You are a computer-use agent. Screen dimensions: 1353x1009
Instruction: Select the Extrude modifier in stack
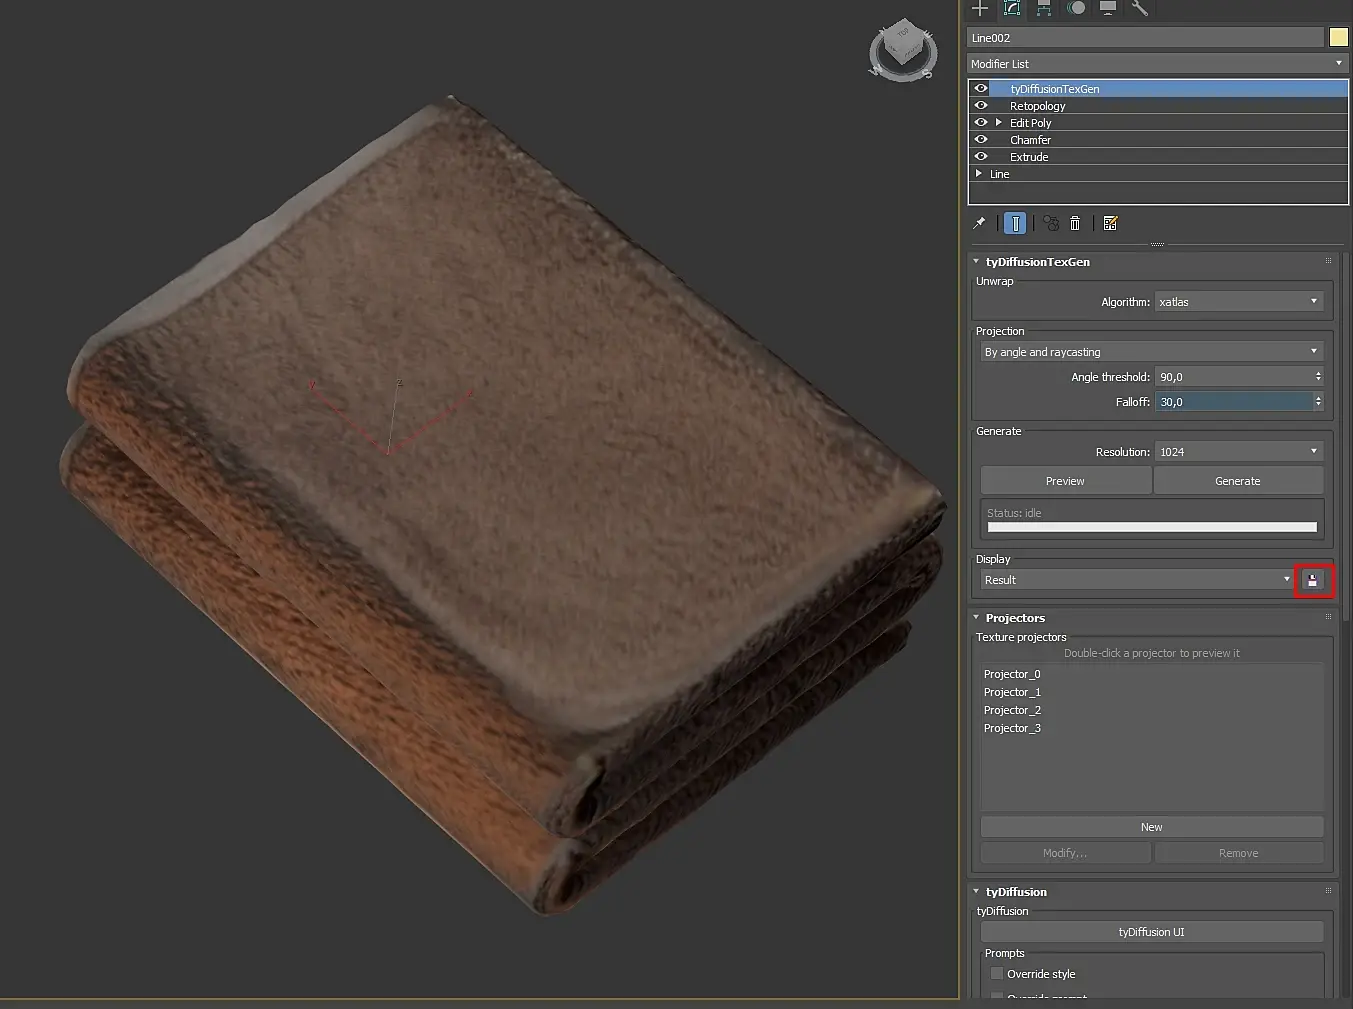coord(1029,157)
